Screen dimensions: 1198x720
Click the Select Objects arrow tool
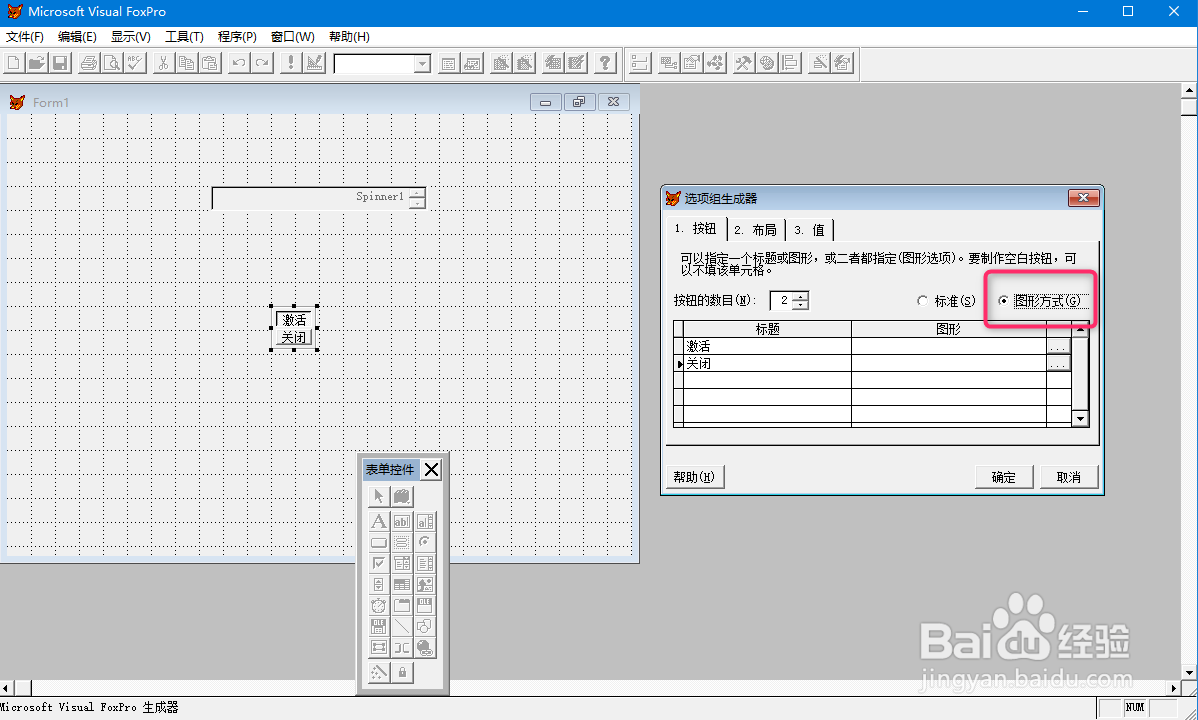378,496
